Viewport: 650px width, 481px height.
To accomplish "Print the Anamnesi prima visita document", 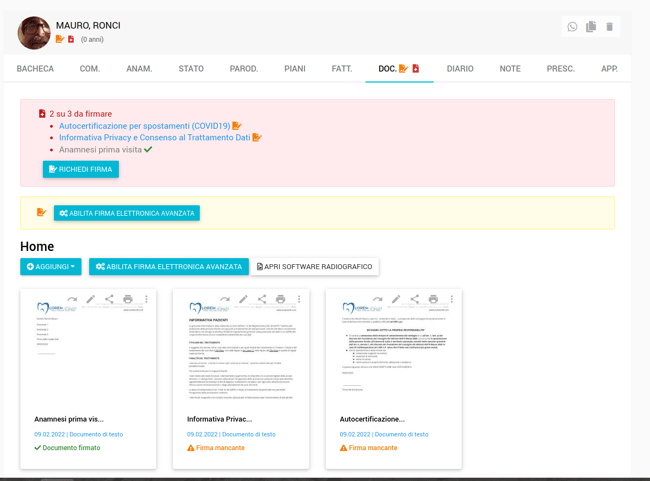I will [128, 299].
